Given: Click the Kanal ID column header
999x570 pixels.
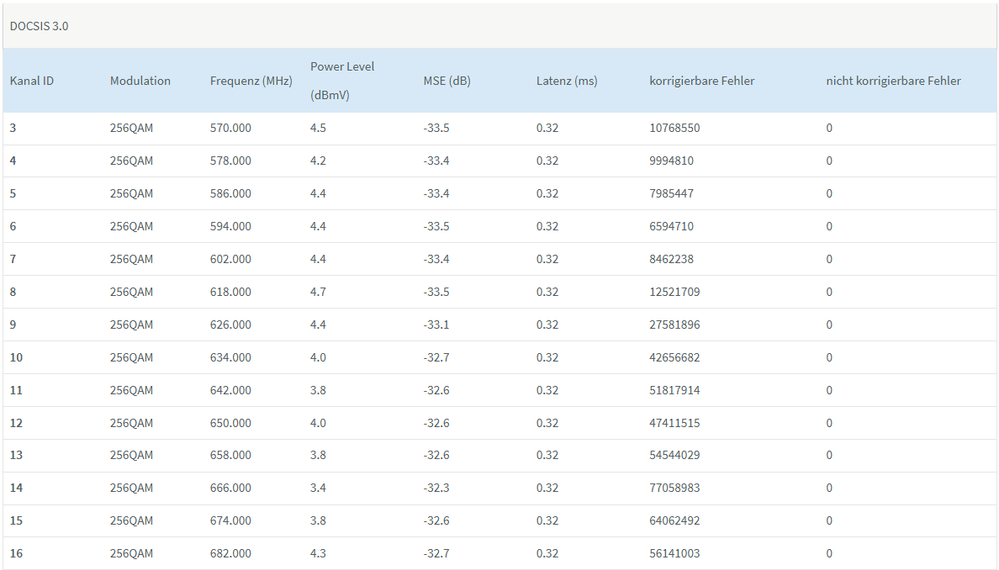Looking at the screenshot, I should 32,81.
